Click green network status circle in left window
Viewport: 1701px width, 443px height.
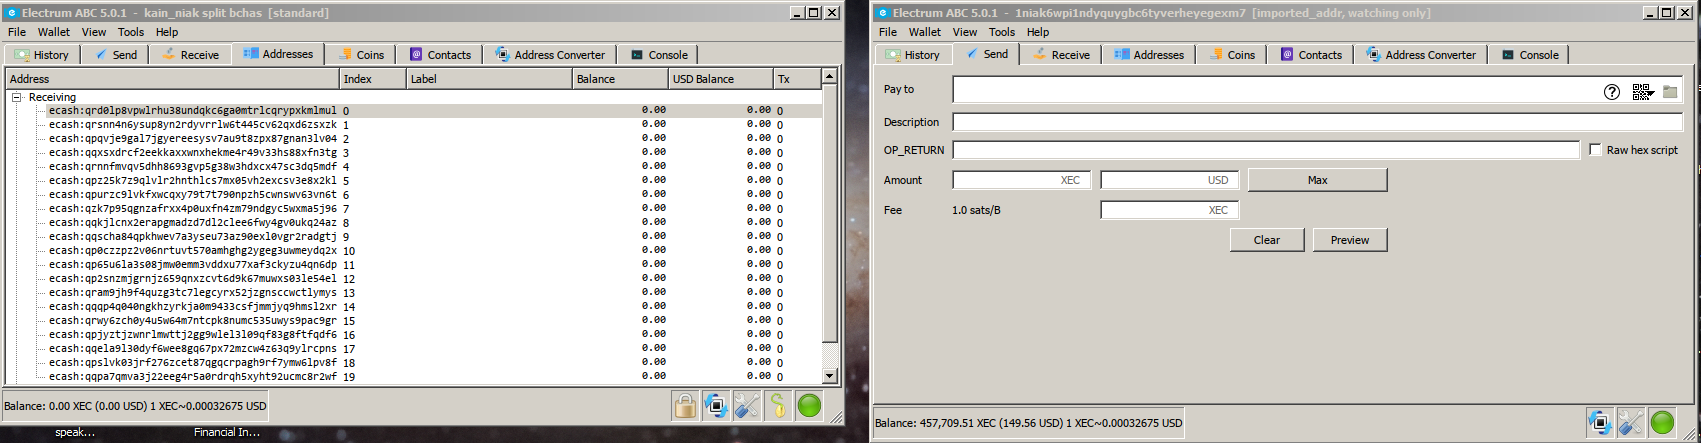(x=809, y=405)
